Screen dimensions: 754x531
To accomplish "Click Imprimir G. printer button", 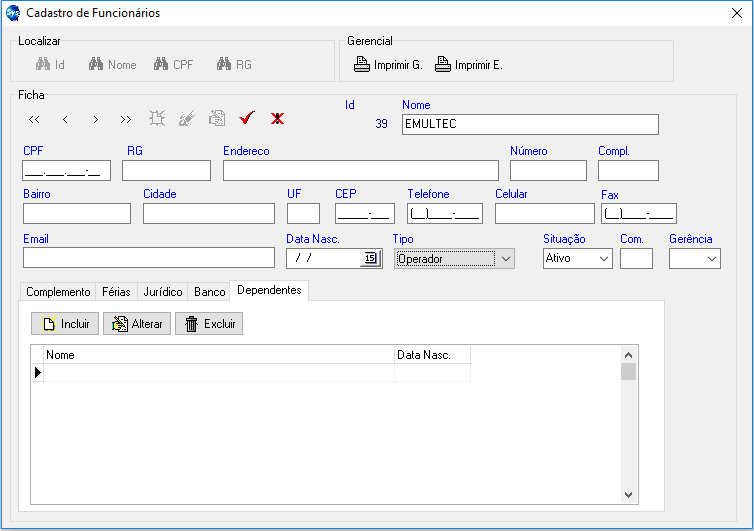I will pos(388,65).
